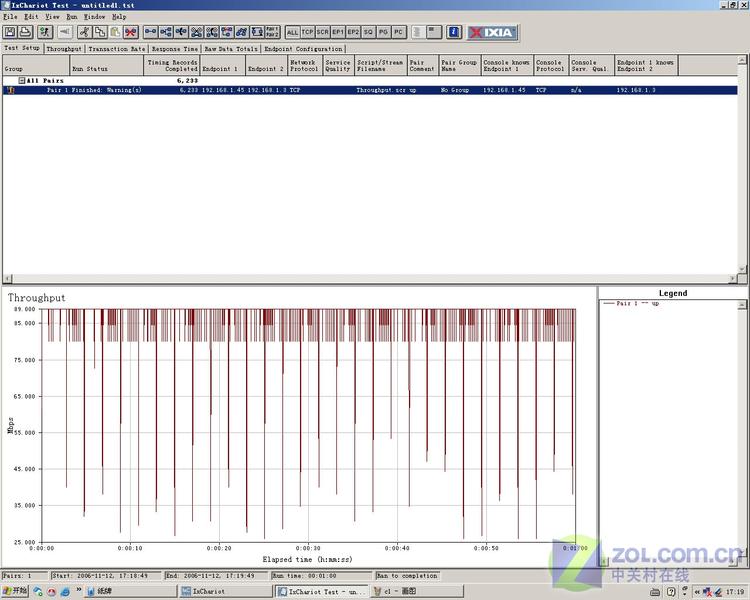Image resolution: width=750 pixels, height=600 pixels.
Task: Click the Script/Stream Filename column header
Action: [381, 66]
